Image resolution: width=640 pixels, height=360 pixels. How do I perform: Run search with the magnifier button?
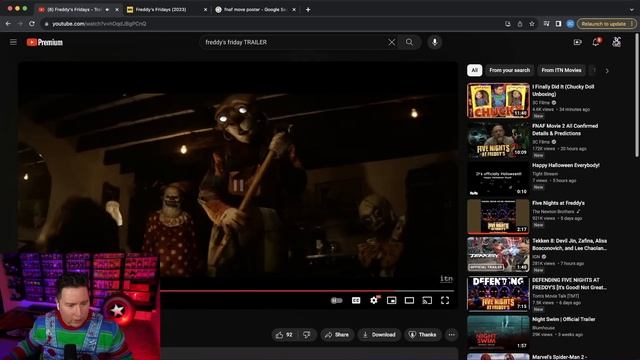[x=409, y=42]
